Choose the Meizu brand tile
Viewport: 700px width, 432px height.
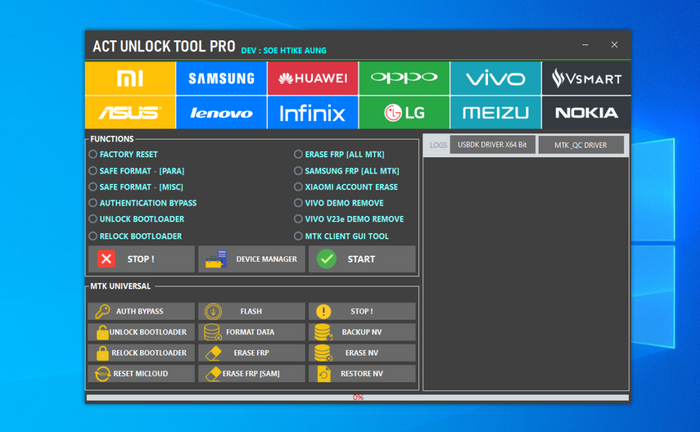tap(496, 112)
